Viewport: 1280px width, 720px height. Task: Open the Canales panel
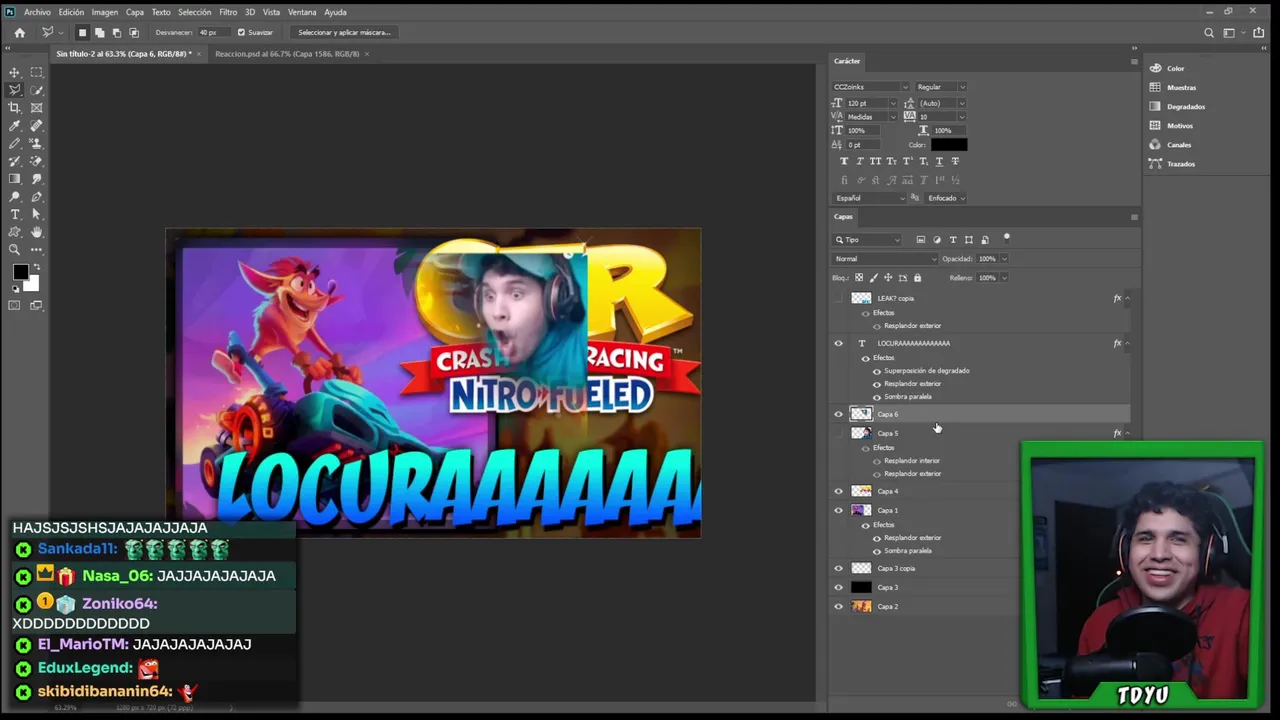(x=1179, y=145)
